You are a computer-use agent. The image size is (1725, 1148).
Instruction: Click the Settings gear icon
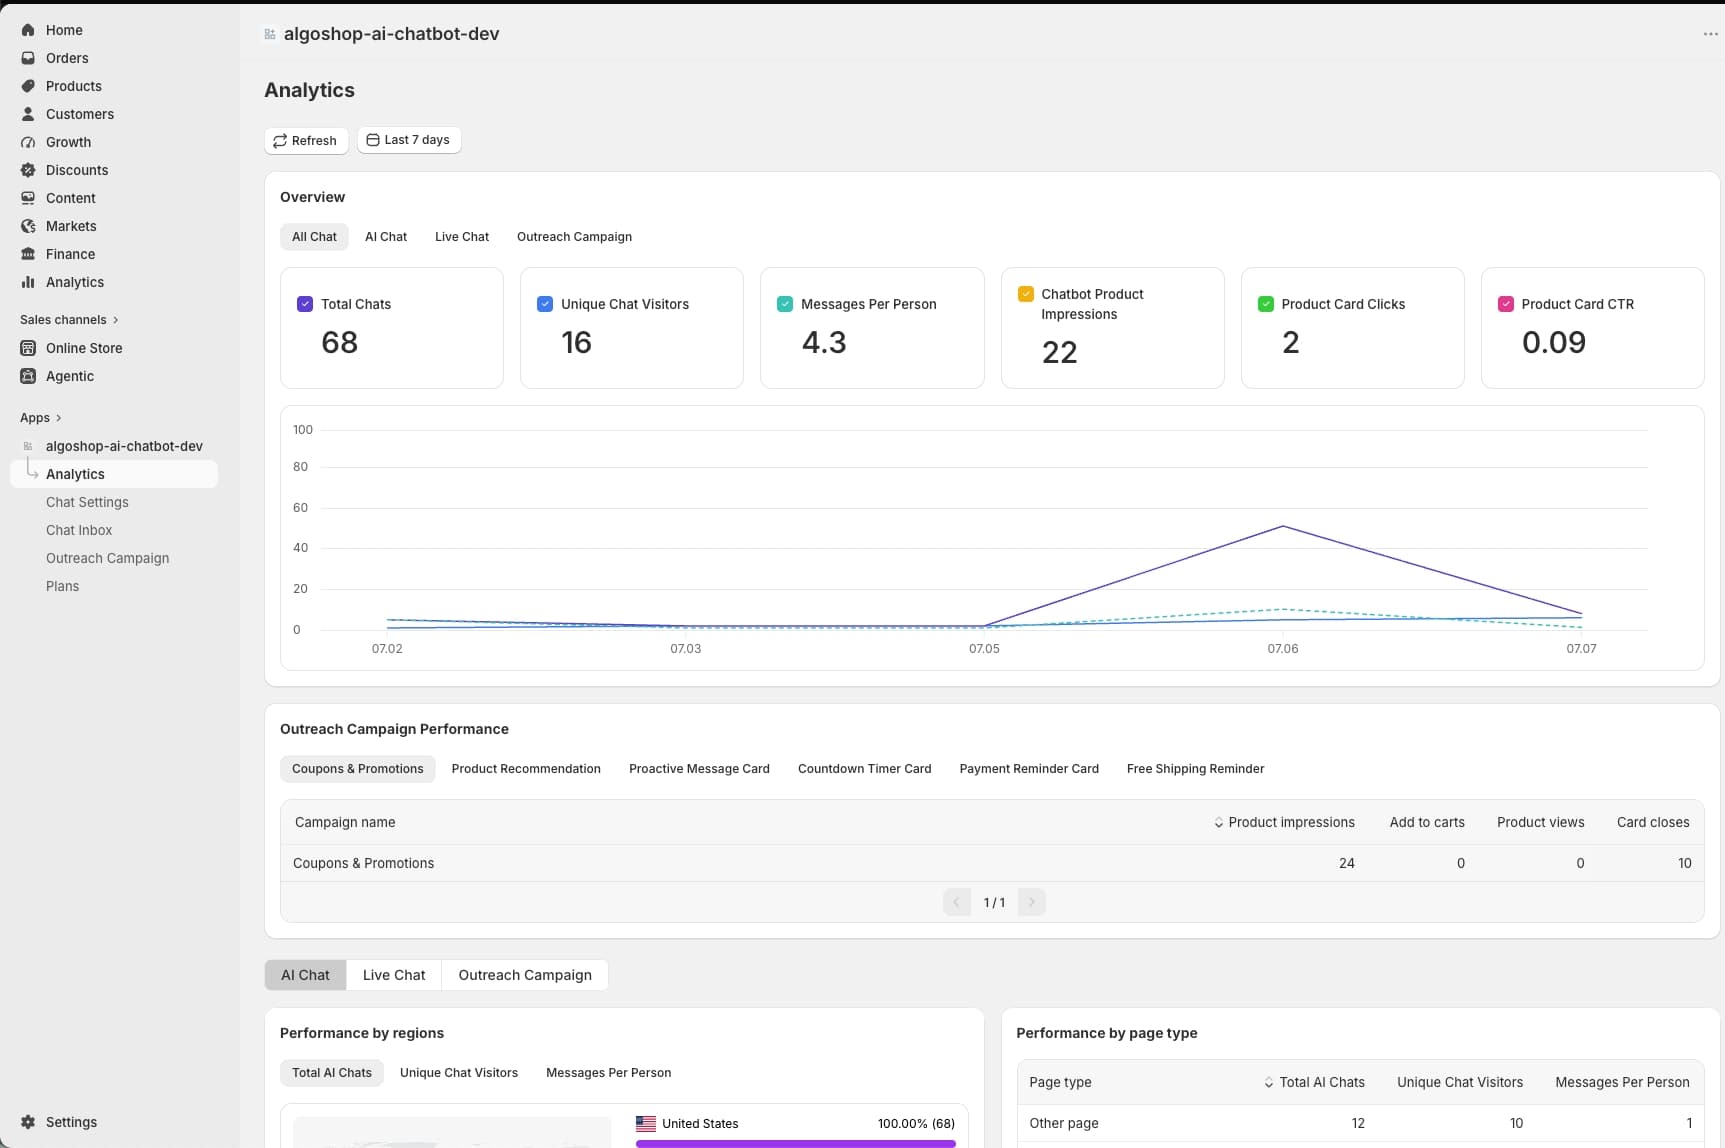pyautogui.click(x=28, y=1122)
